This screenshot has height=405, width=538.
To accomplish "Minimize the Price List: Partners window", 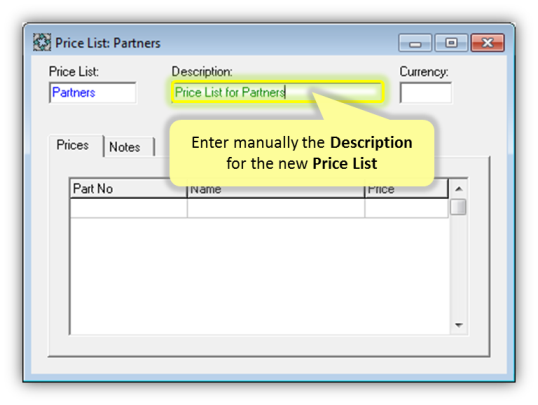I will click(x=415, y=43).
